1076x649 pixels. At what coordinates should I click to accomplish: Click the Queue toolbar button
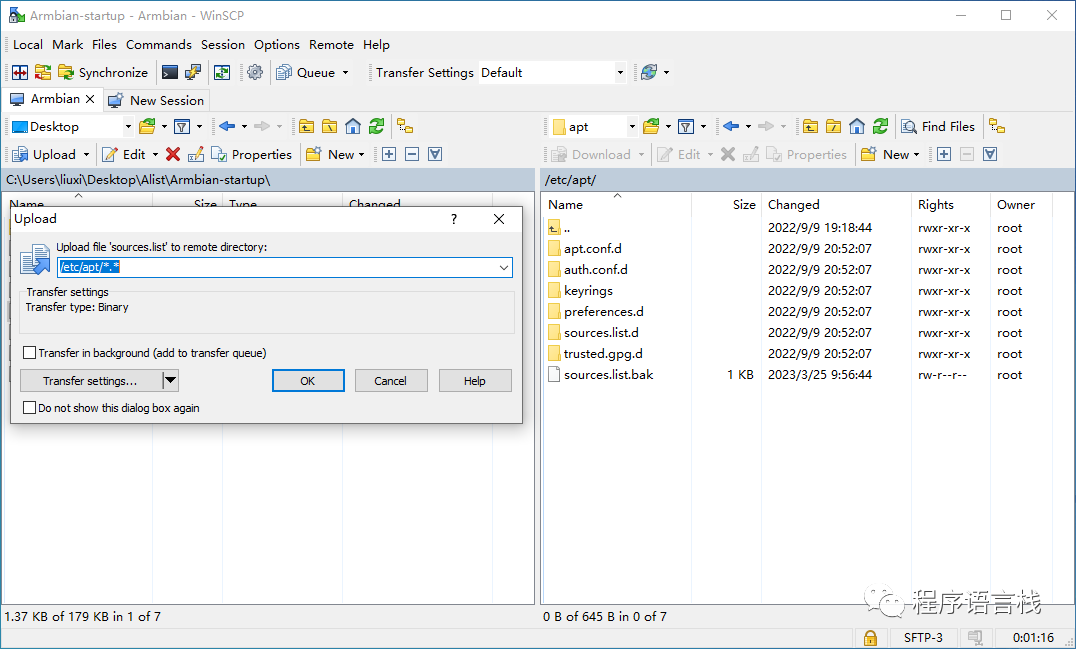click(x=306, y=72)
